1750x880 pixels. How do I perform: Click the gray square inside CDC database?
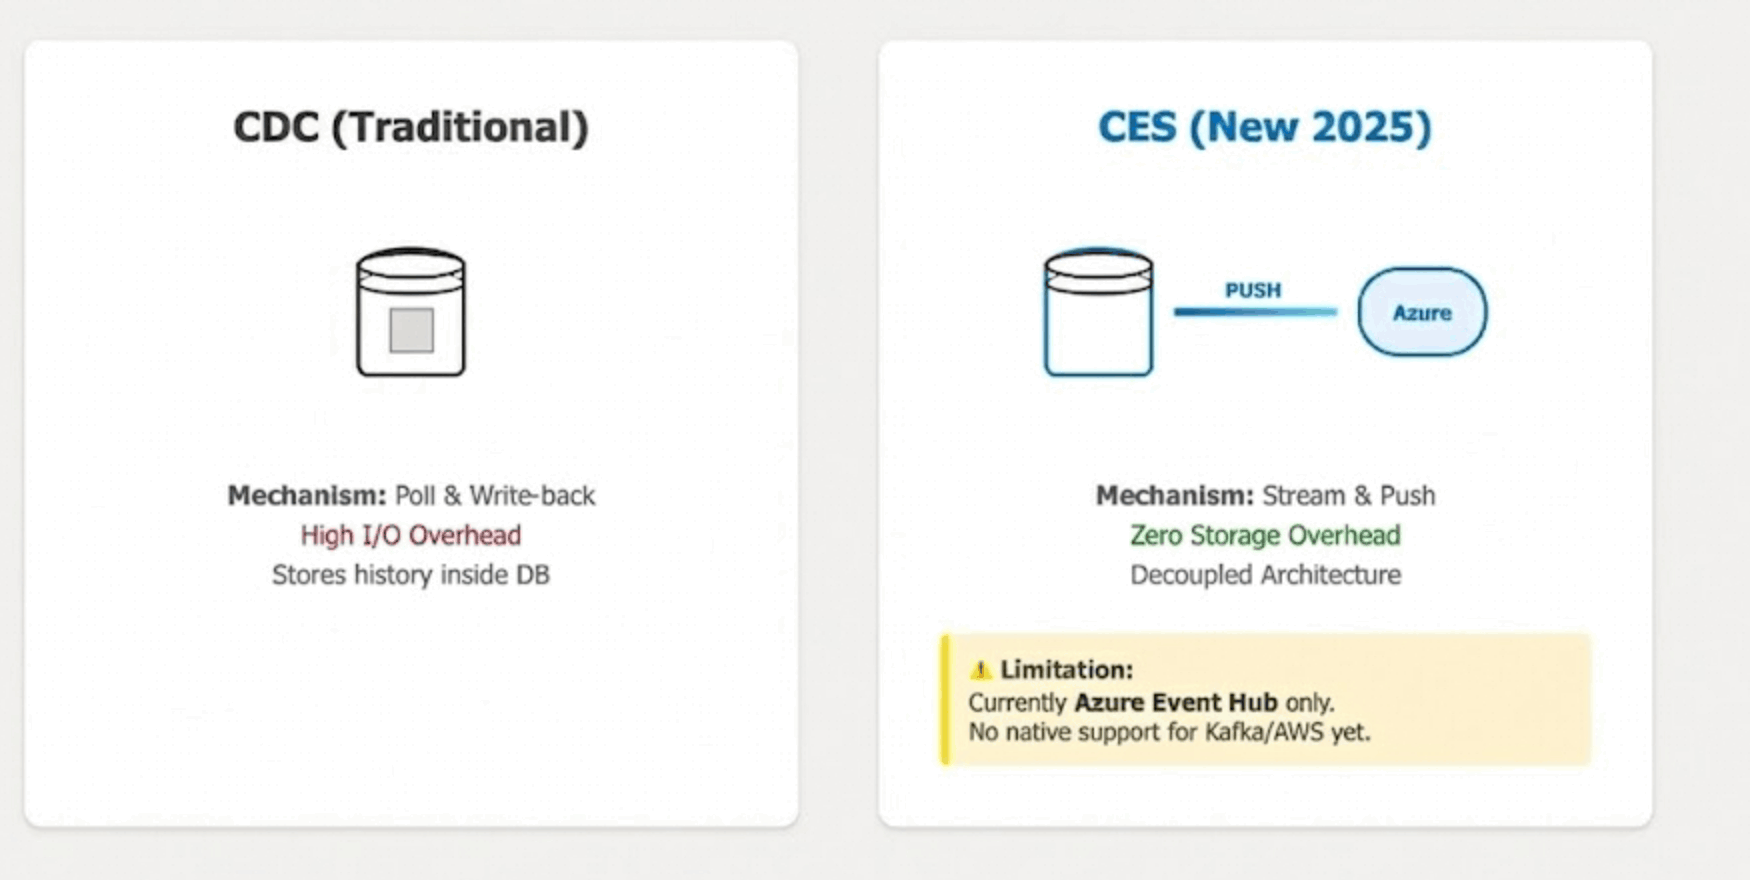pos(411,330)
